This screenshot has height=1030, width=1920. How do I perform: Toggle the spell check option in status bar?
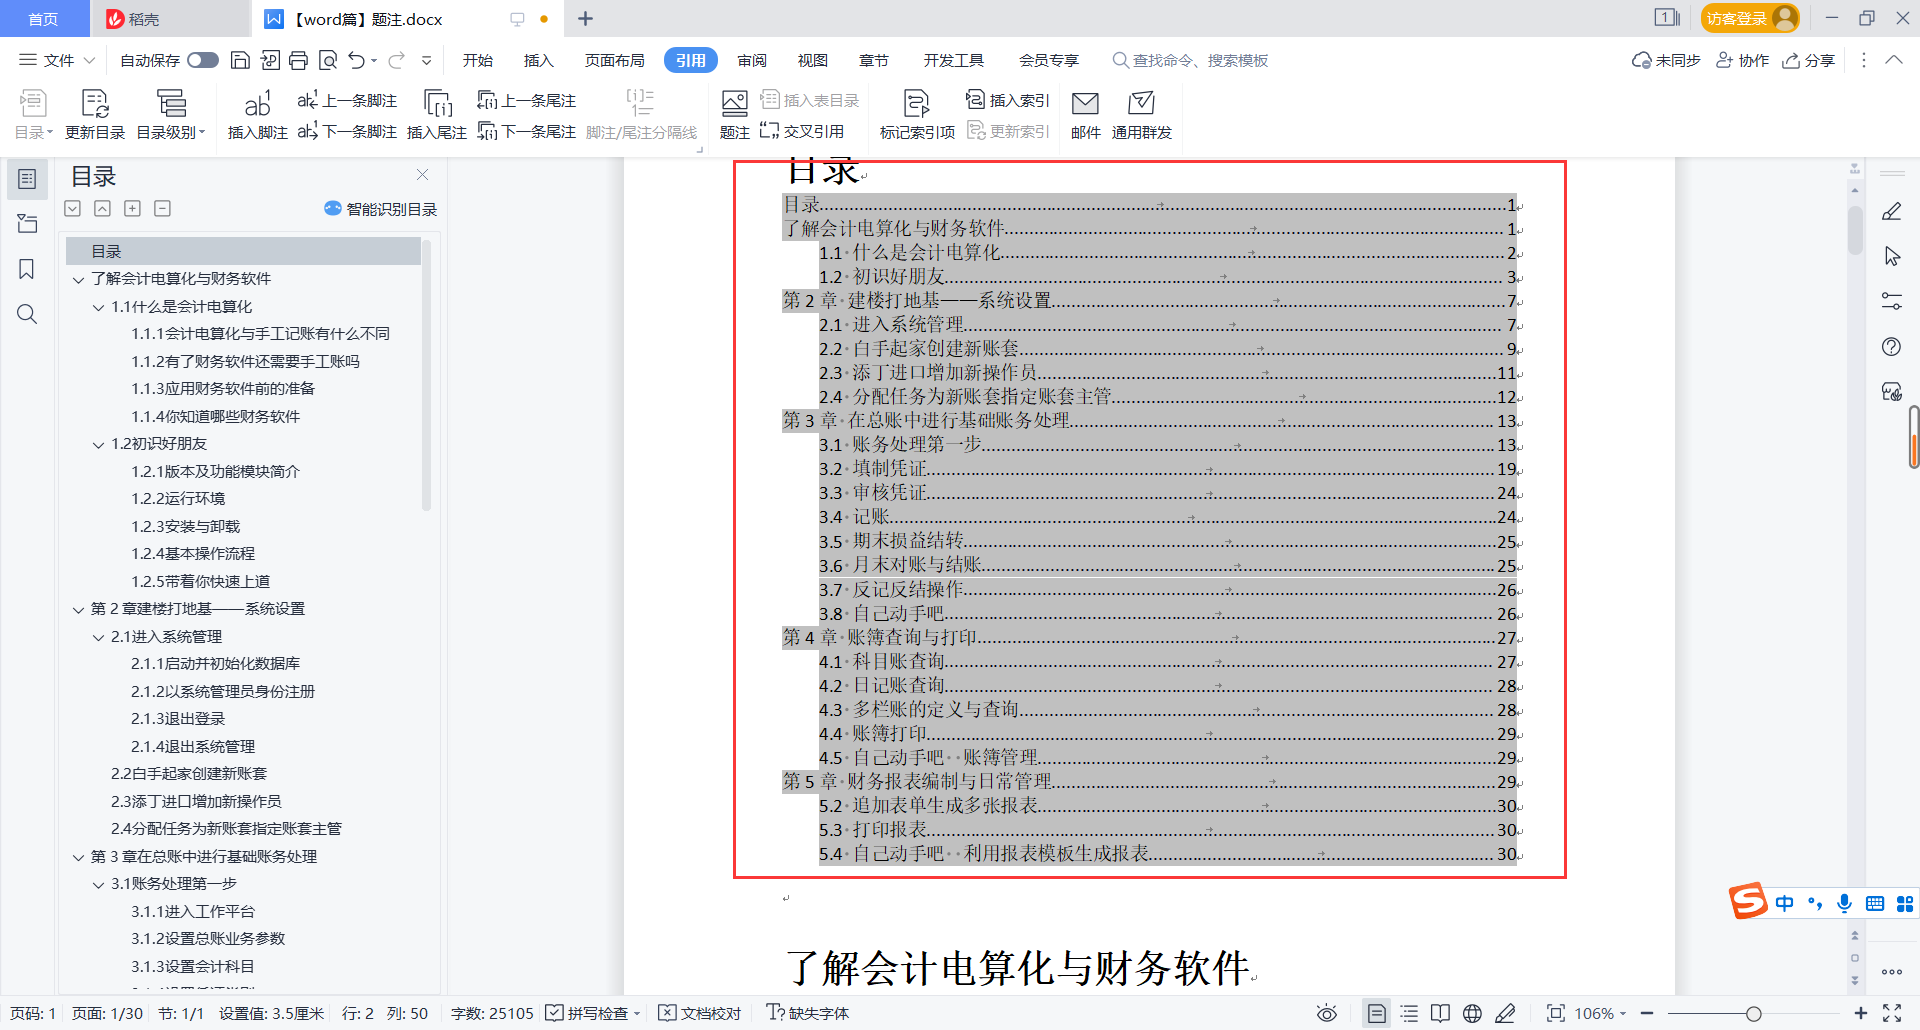pos(592,1013)
